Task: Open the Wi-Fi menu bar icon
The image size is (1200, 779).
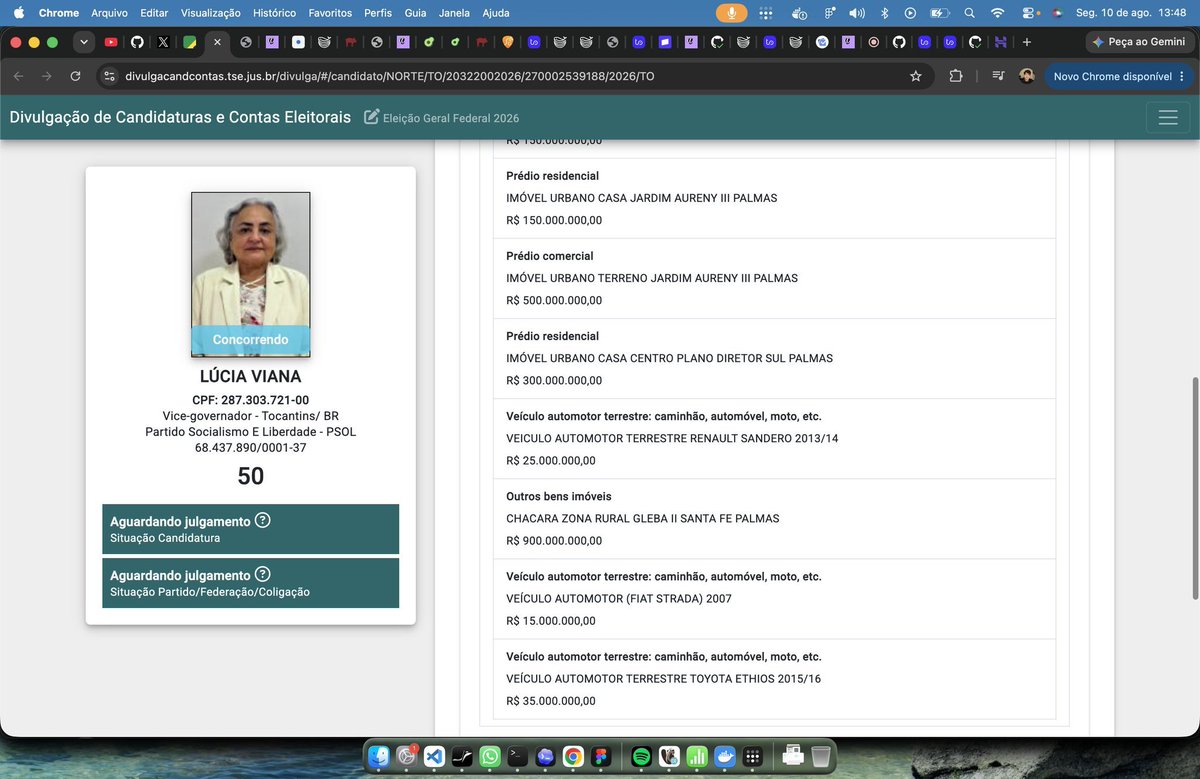Action: [x=997, y=13]
